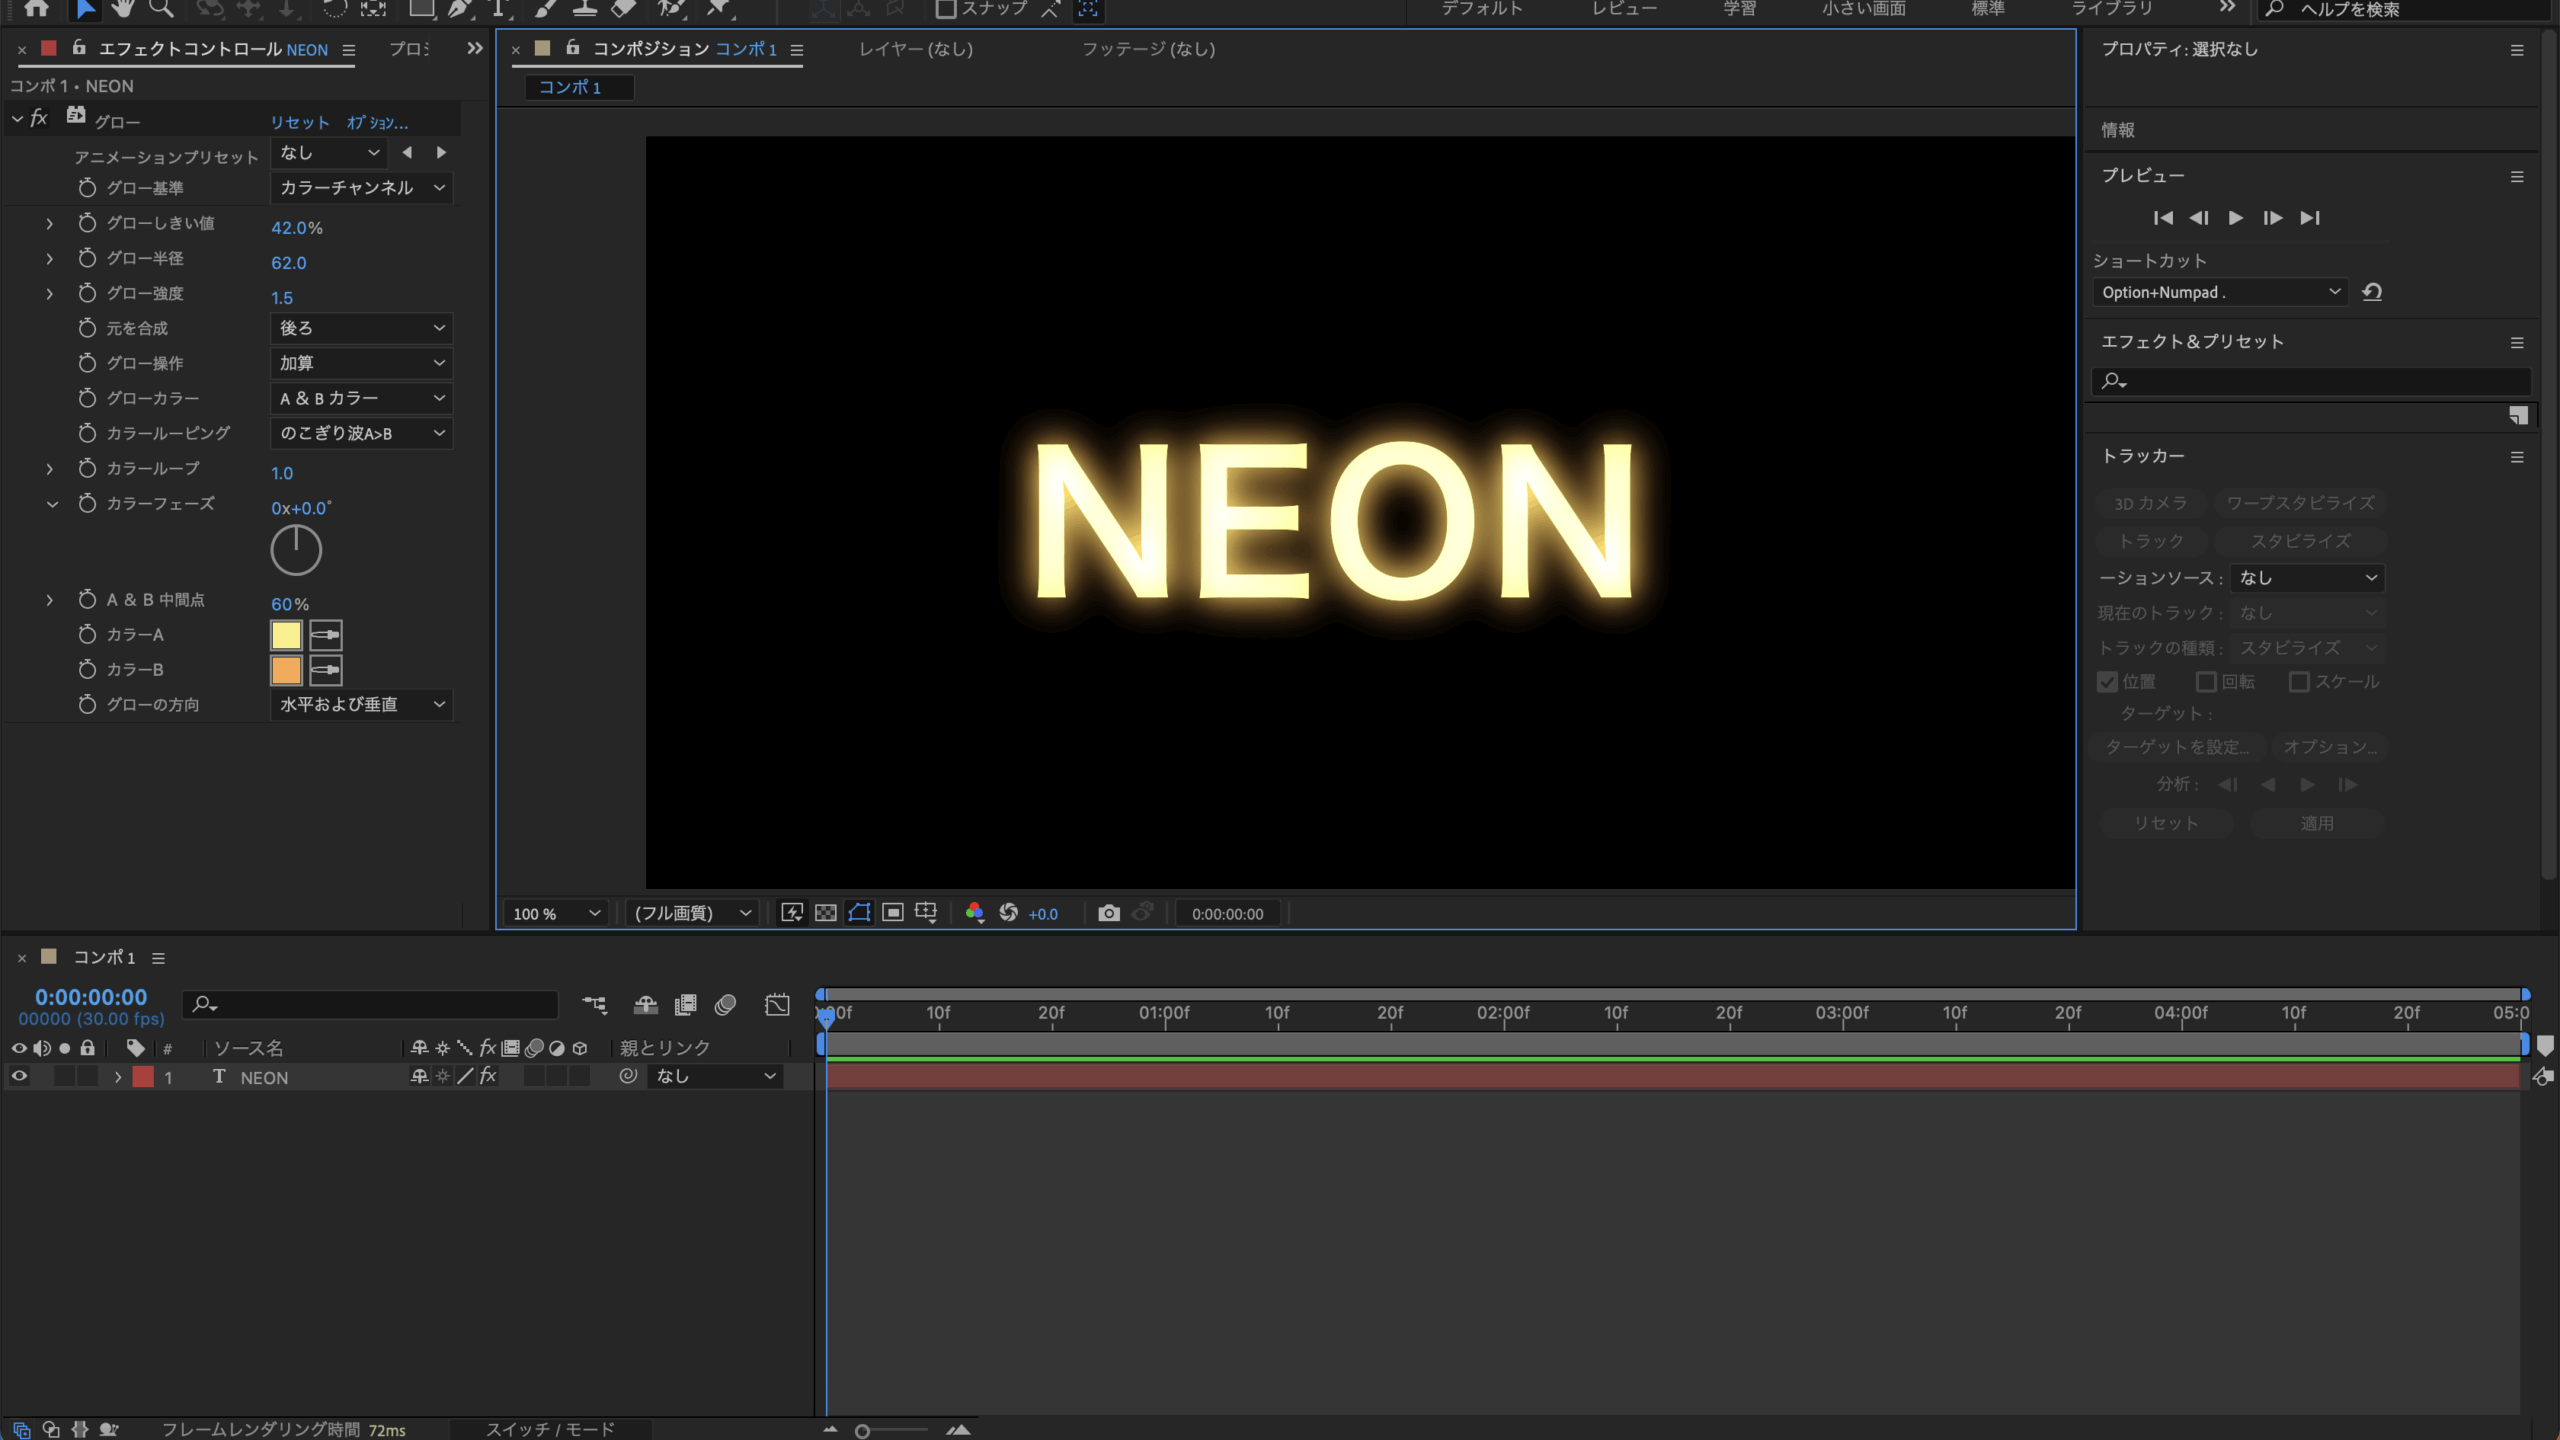
Task: Click the Color A eyedropper icon
Action: [325, 635]
